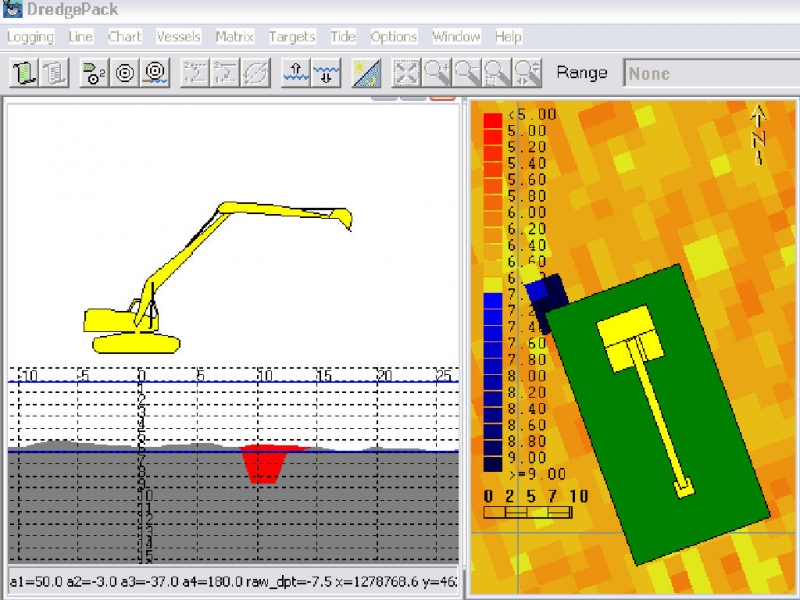Open the Tide menu
Viewport: 800px width, 600px height.
pos(343,37)
